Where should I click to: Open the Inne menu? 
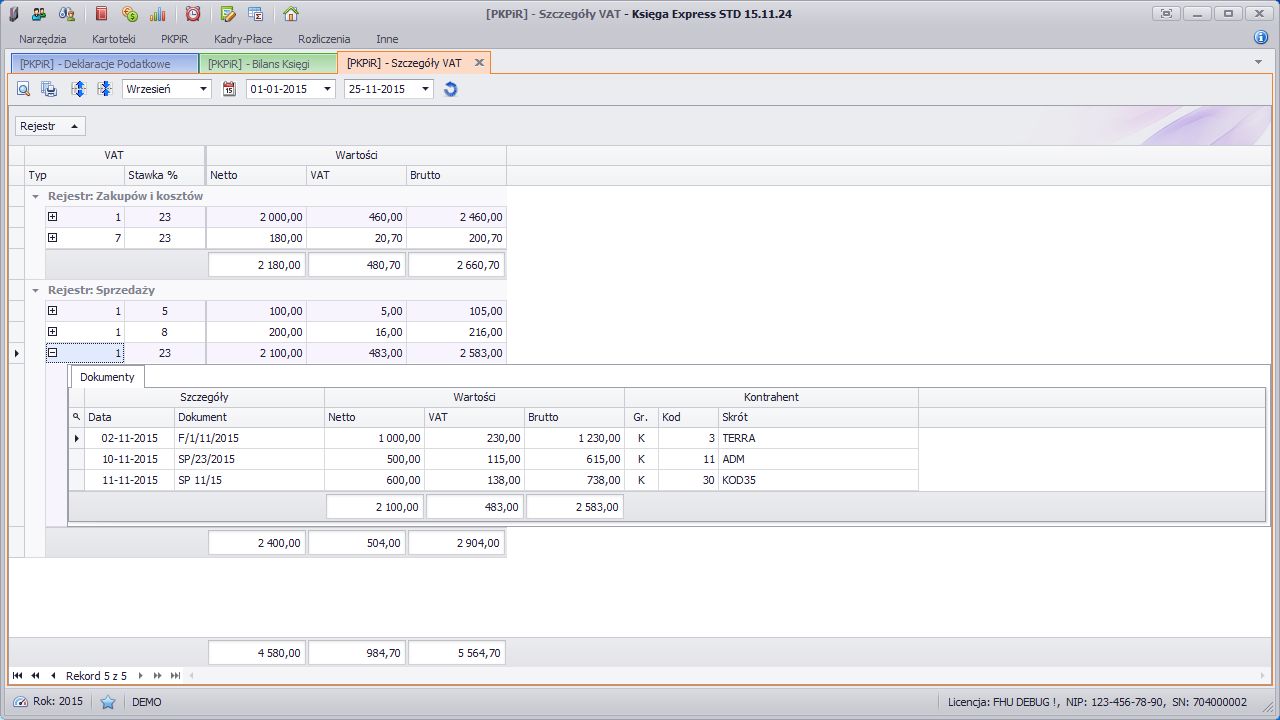pyautogui.click(x=387, y=39)
